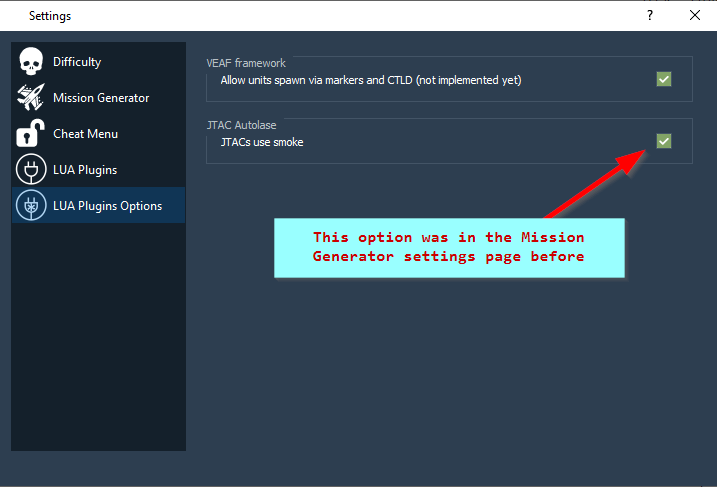The image size is (717, 487).
Task: Click the plug icon beside LUA Plugins
Action: click(31, 170)
